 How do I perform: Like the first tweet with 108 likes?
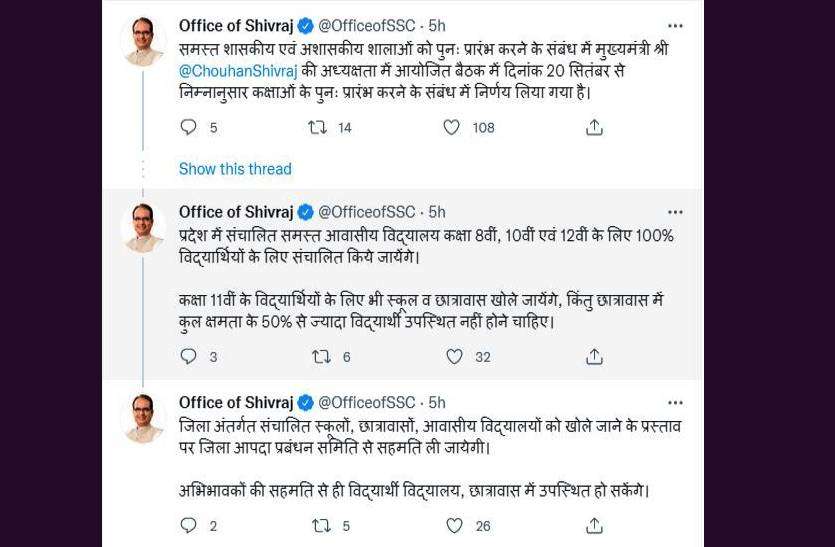click(452, 127)
